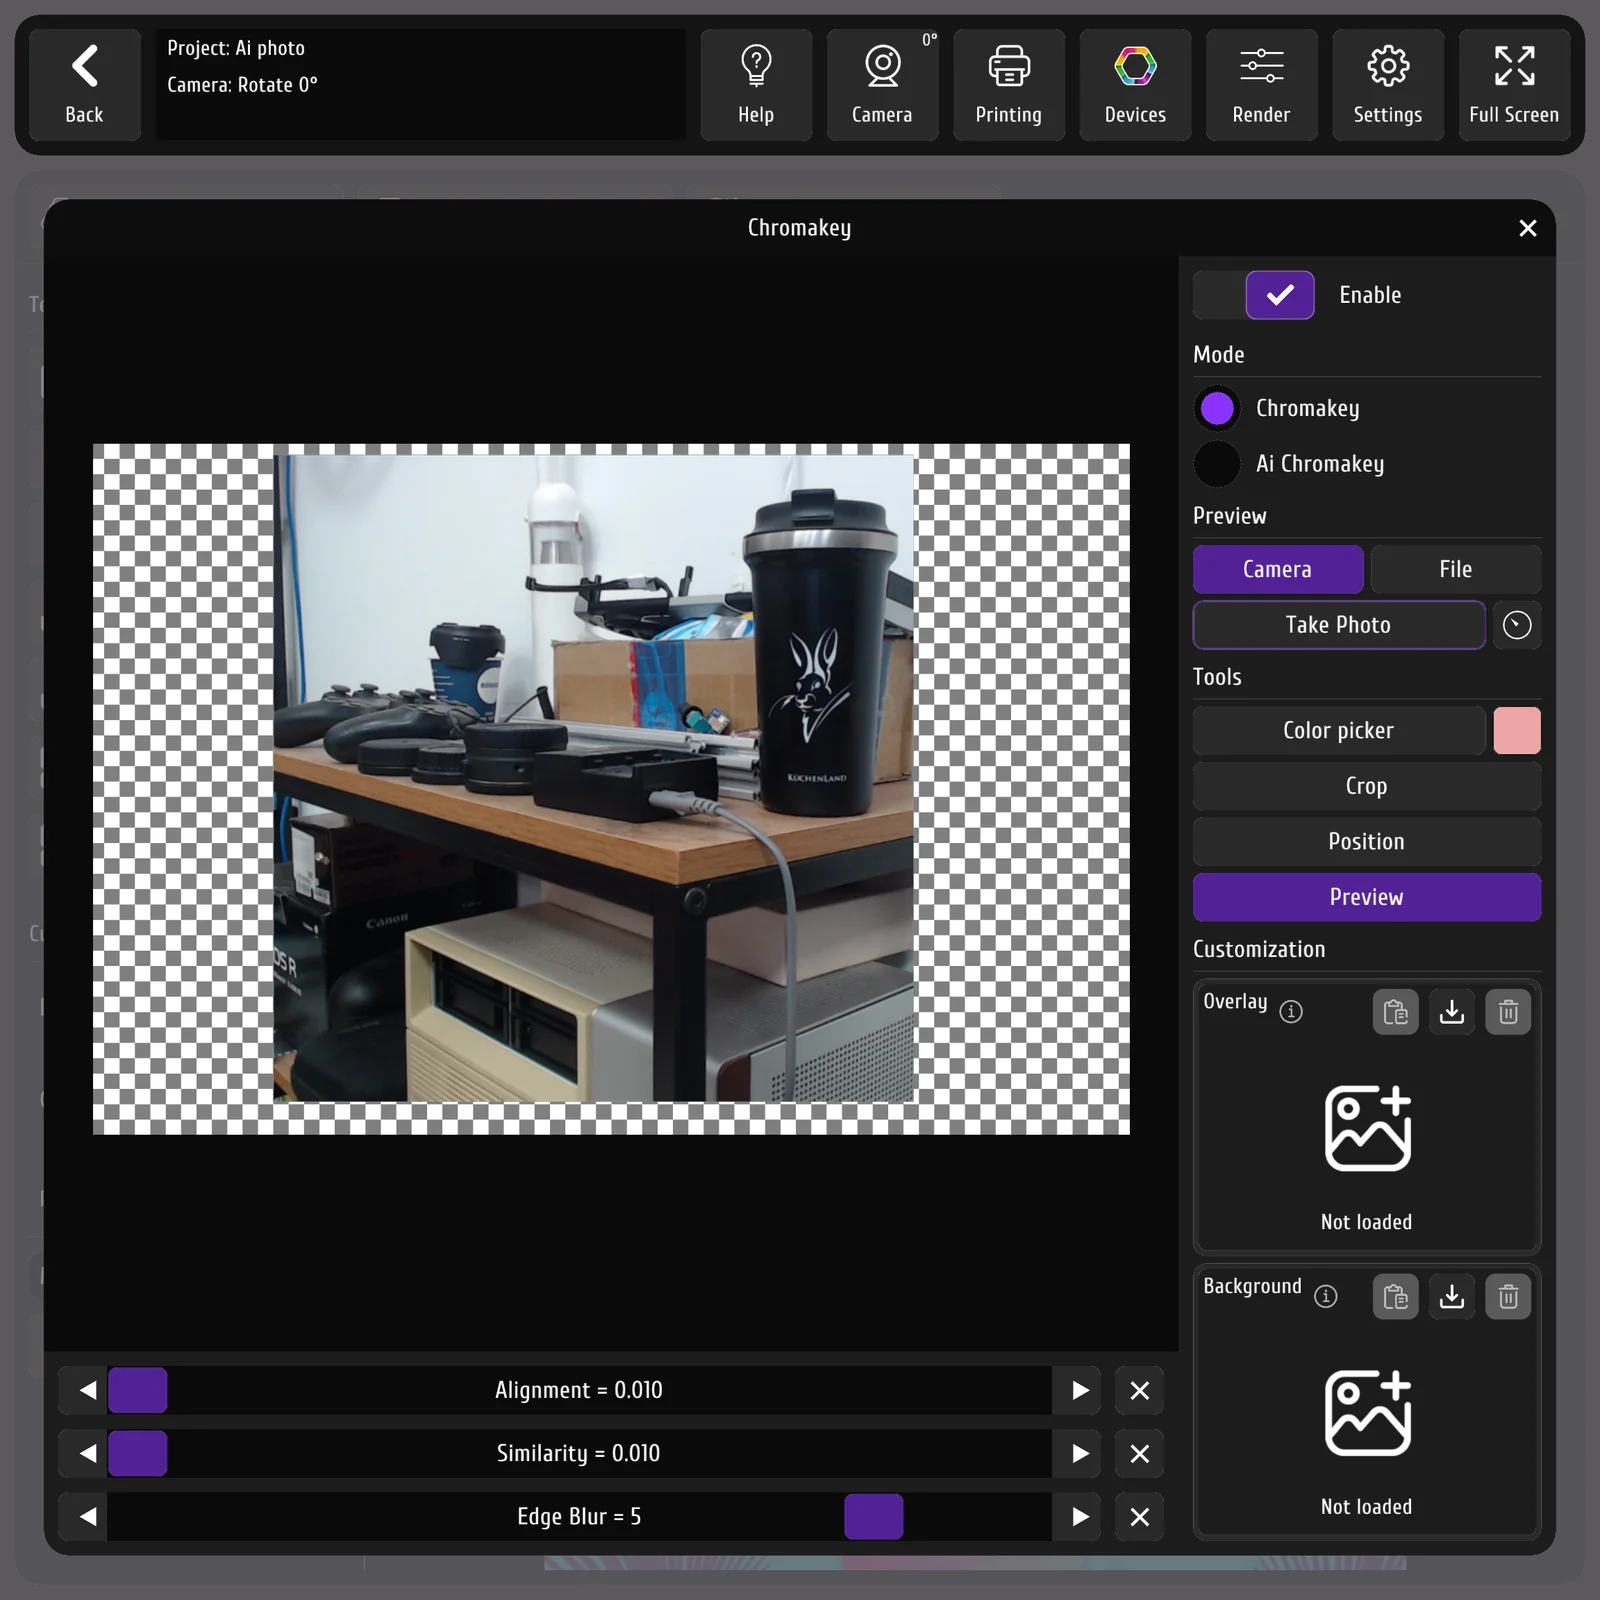Screen dimensions: 1600x1600
Task: Select the Camera preview tab
Action: (1277, 569)
